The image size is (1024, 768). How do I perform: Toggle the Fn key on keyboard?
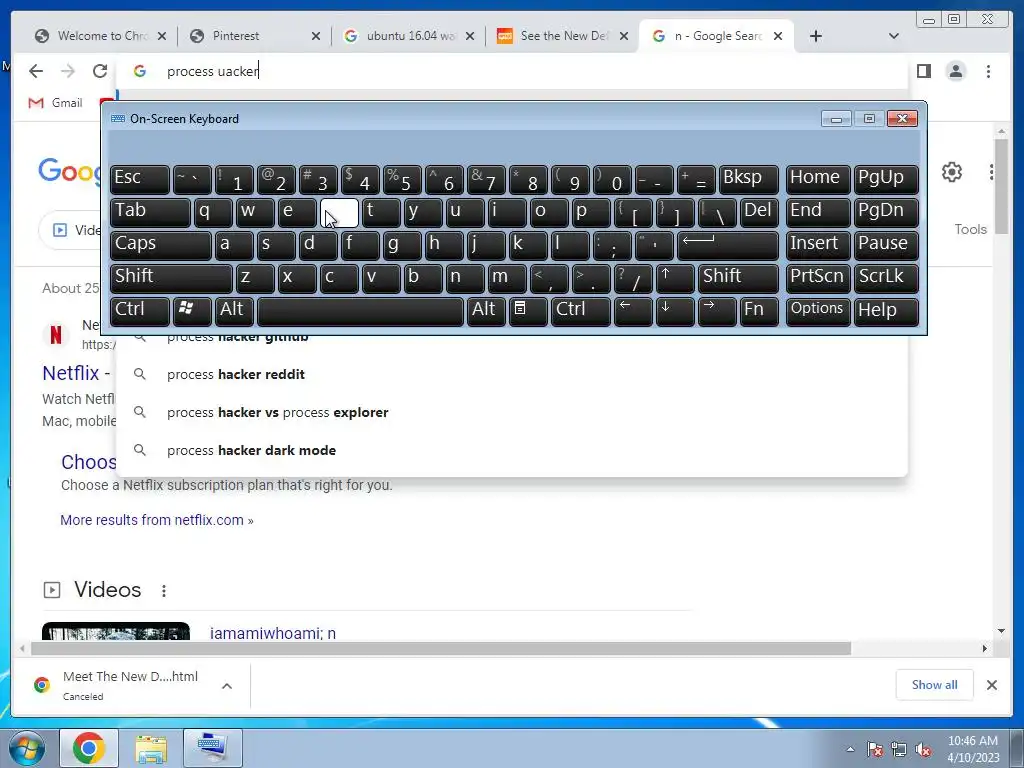click(x=759, y=311)
